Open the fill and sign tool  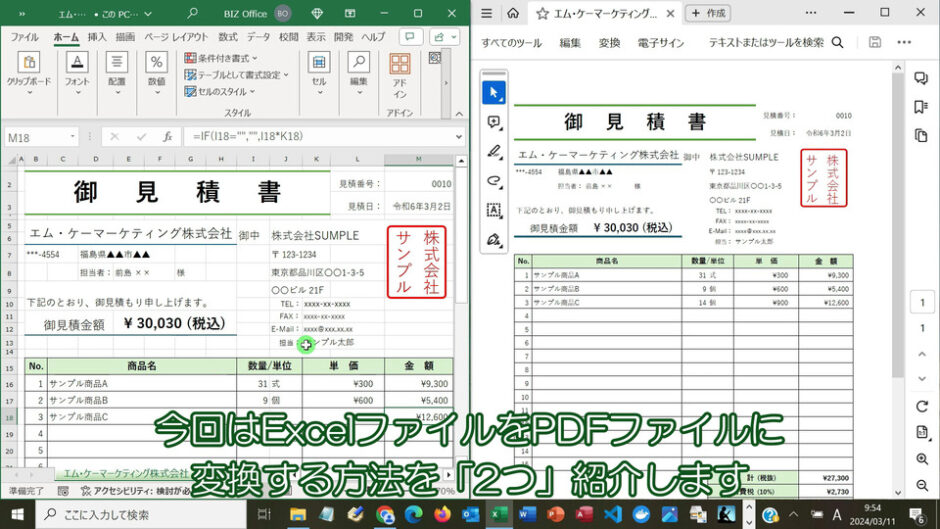click(494, 240)
